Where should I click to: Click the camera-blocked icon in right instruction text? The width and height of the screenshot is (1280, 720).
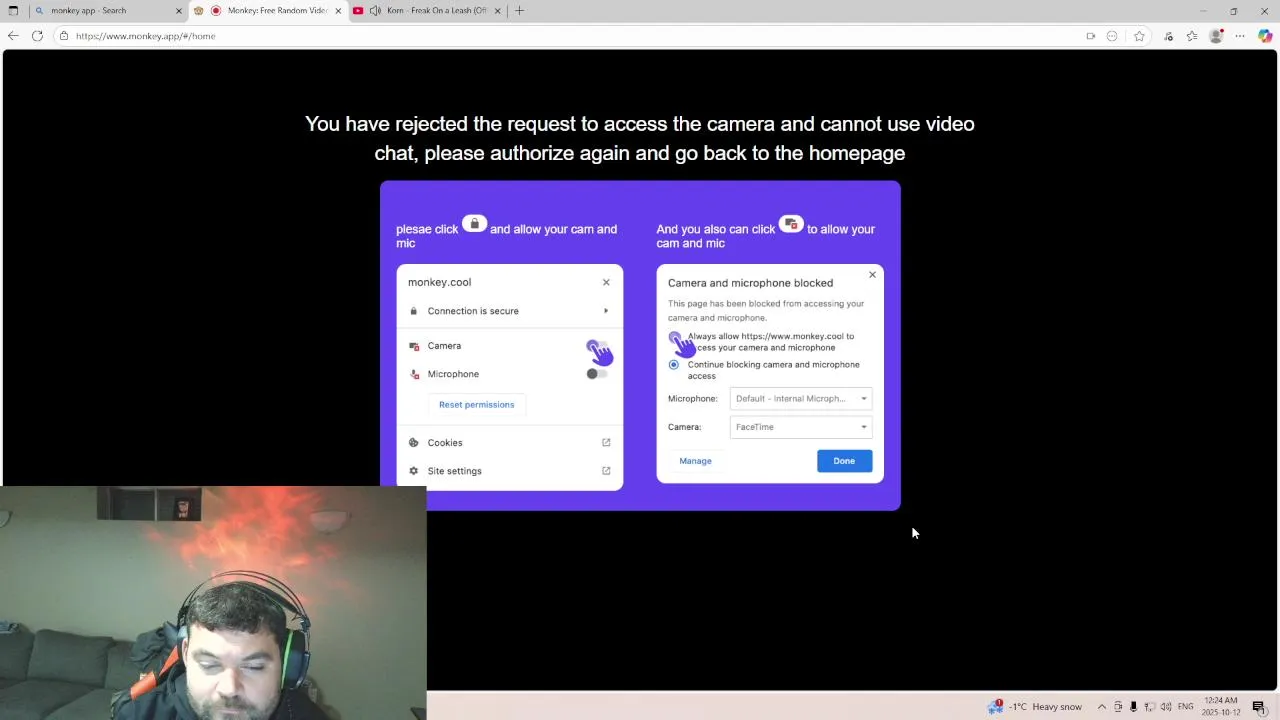[791, 224]
